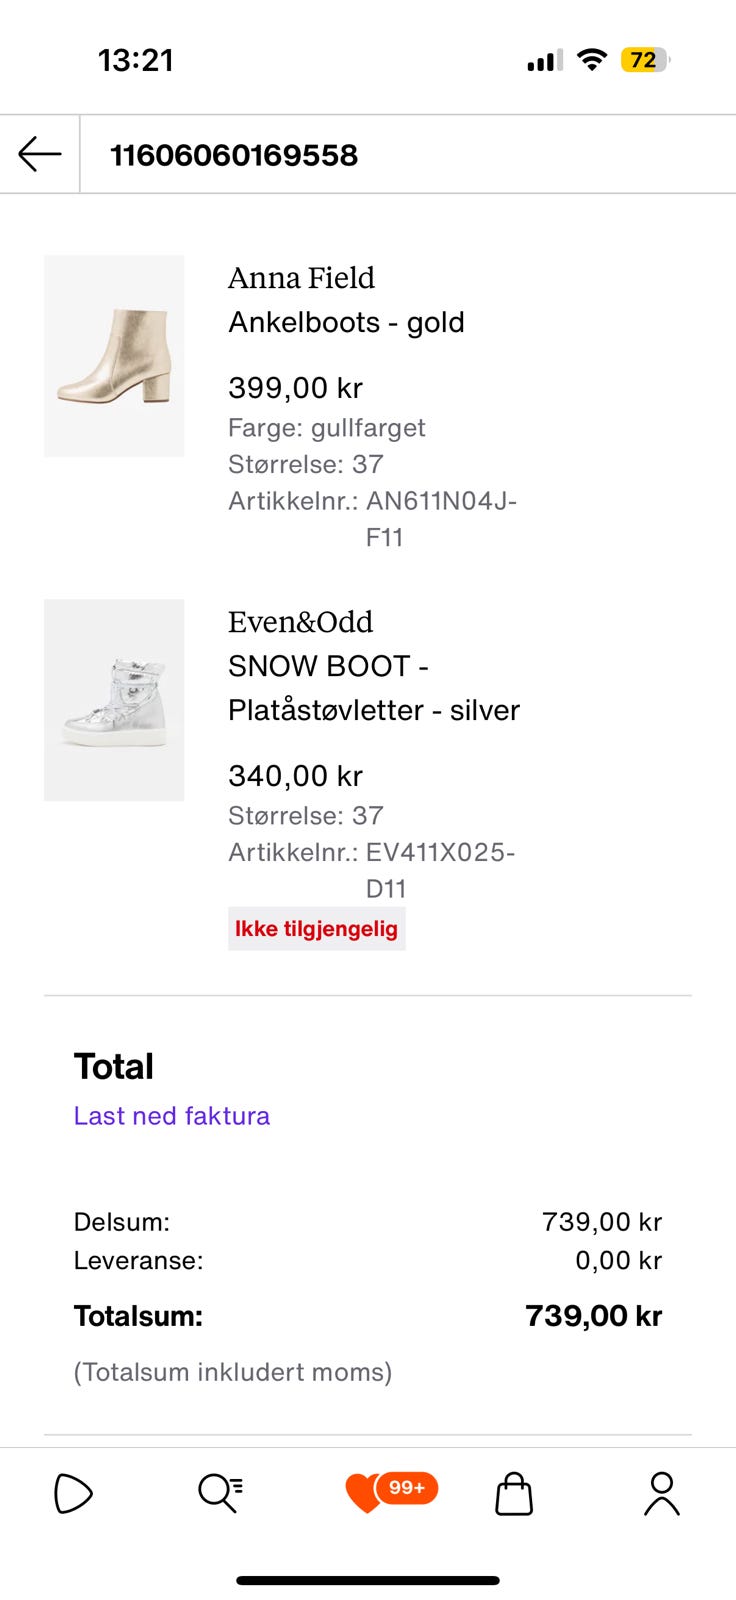Open the shopping bag icon

514,1494
